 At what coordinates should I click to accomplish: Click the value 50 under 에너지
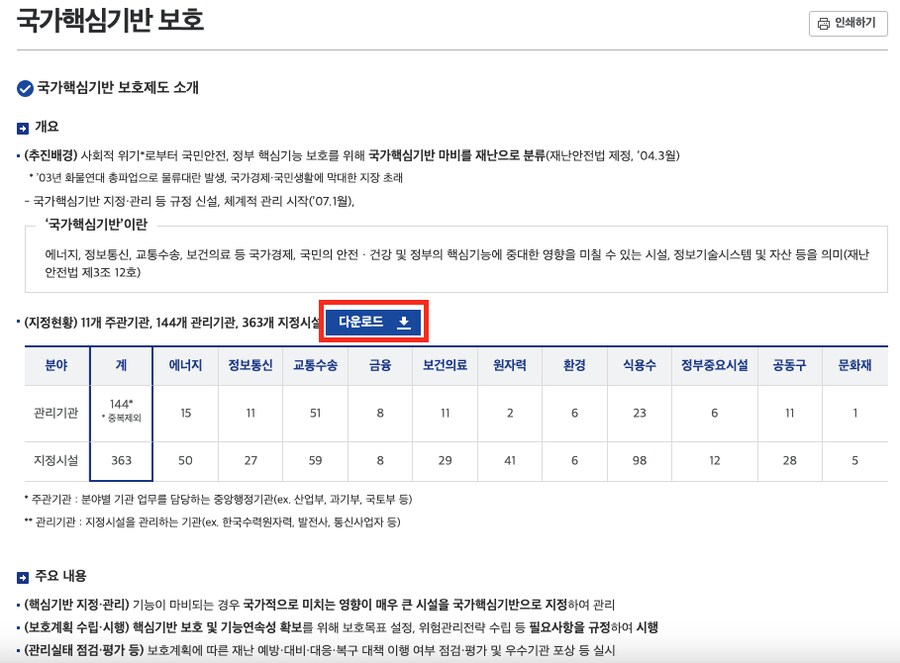[185, 461]
